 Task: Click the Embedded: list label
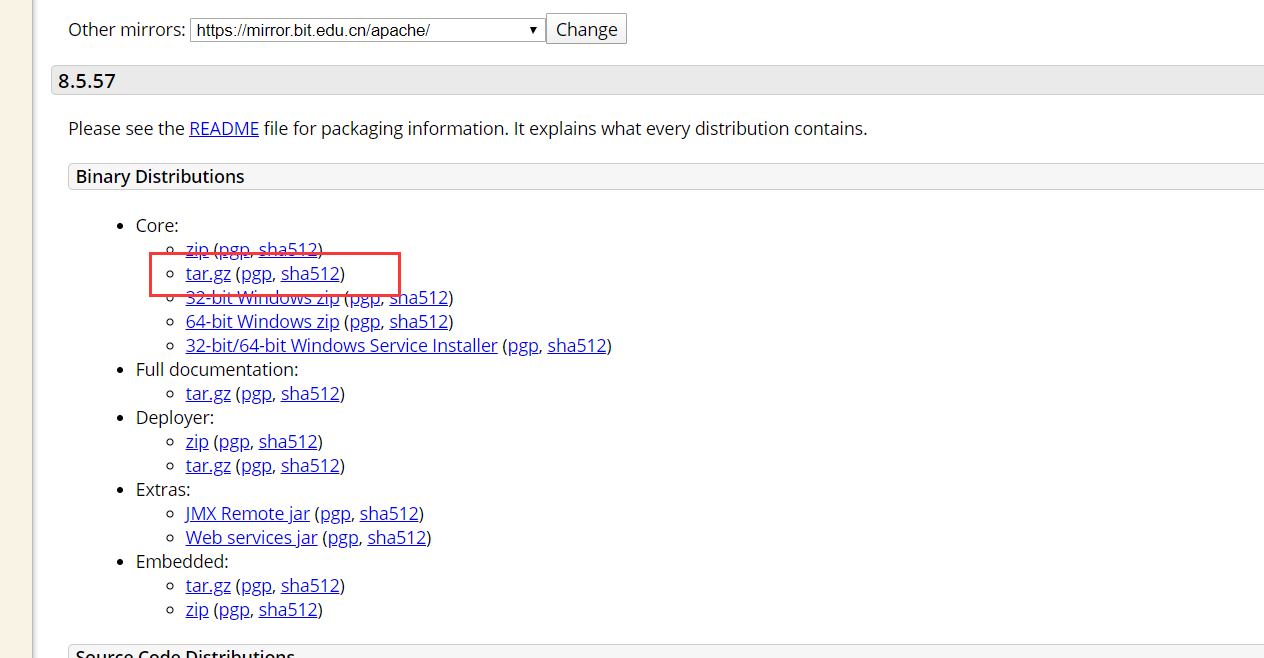182,562
